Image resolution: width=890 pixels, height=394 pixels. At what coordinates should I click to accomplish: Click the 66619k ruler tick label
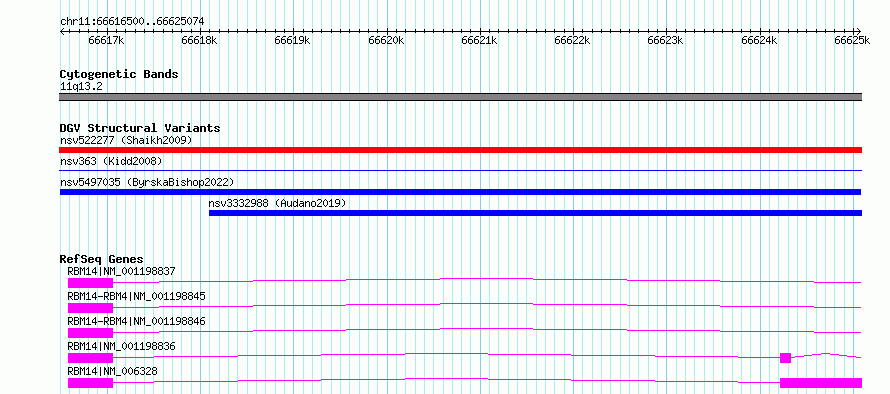point(293,41)
